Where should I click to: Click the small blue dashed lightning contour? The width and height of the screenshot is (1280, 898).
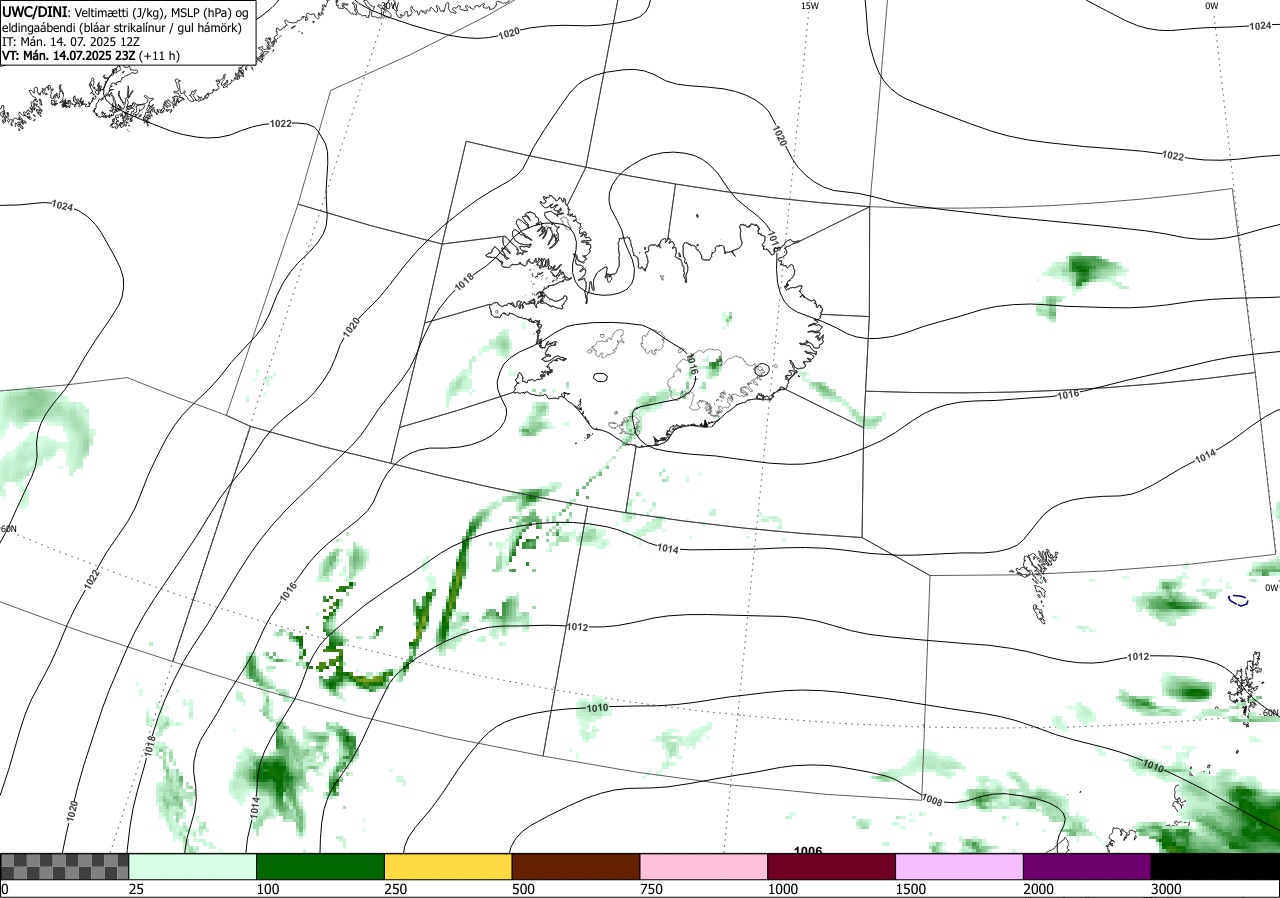[x=1238, y=600]
